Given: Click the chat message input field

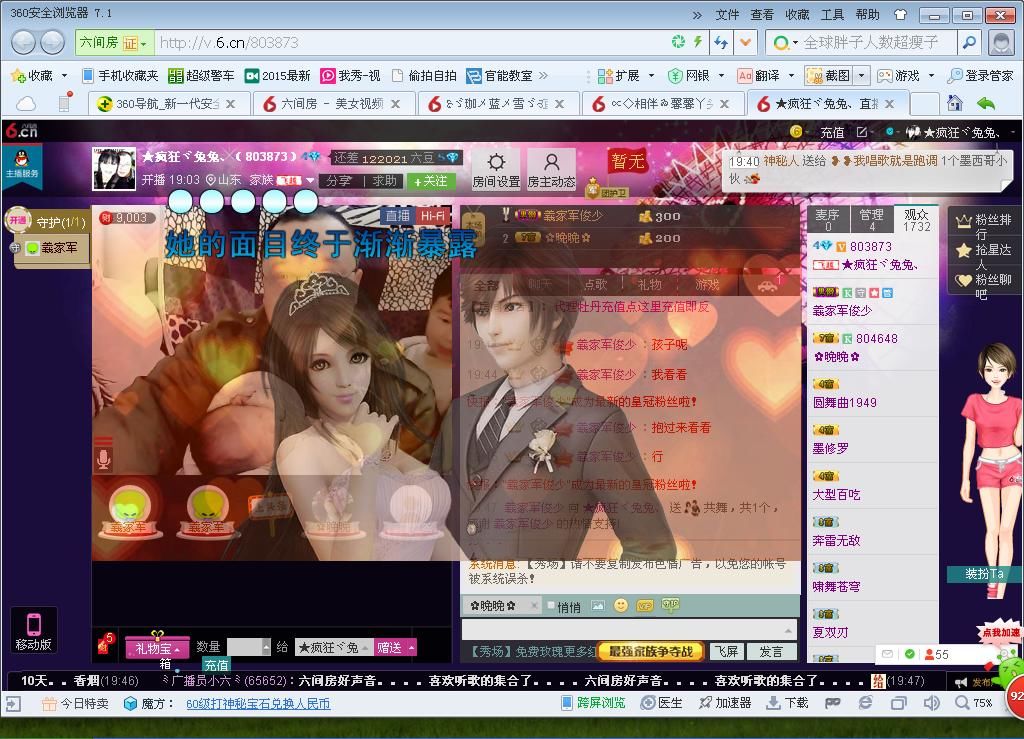Looking at the screenshot, I should 629,629.
